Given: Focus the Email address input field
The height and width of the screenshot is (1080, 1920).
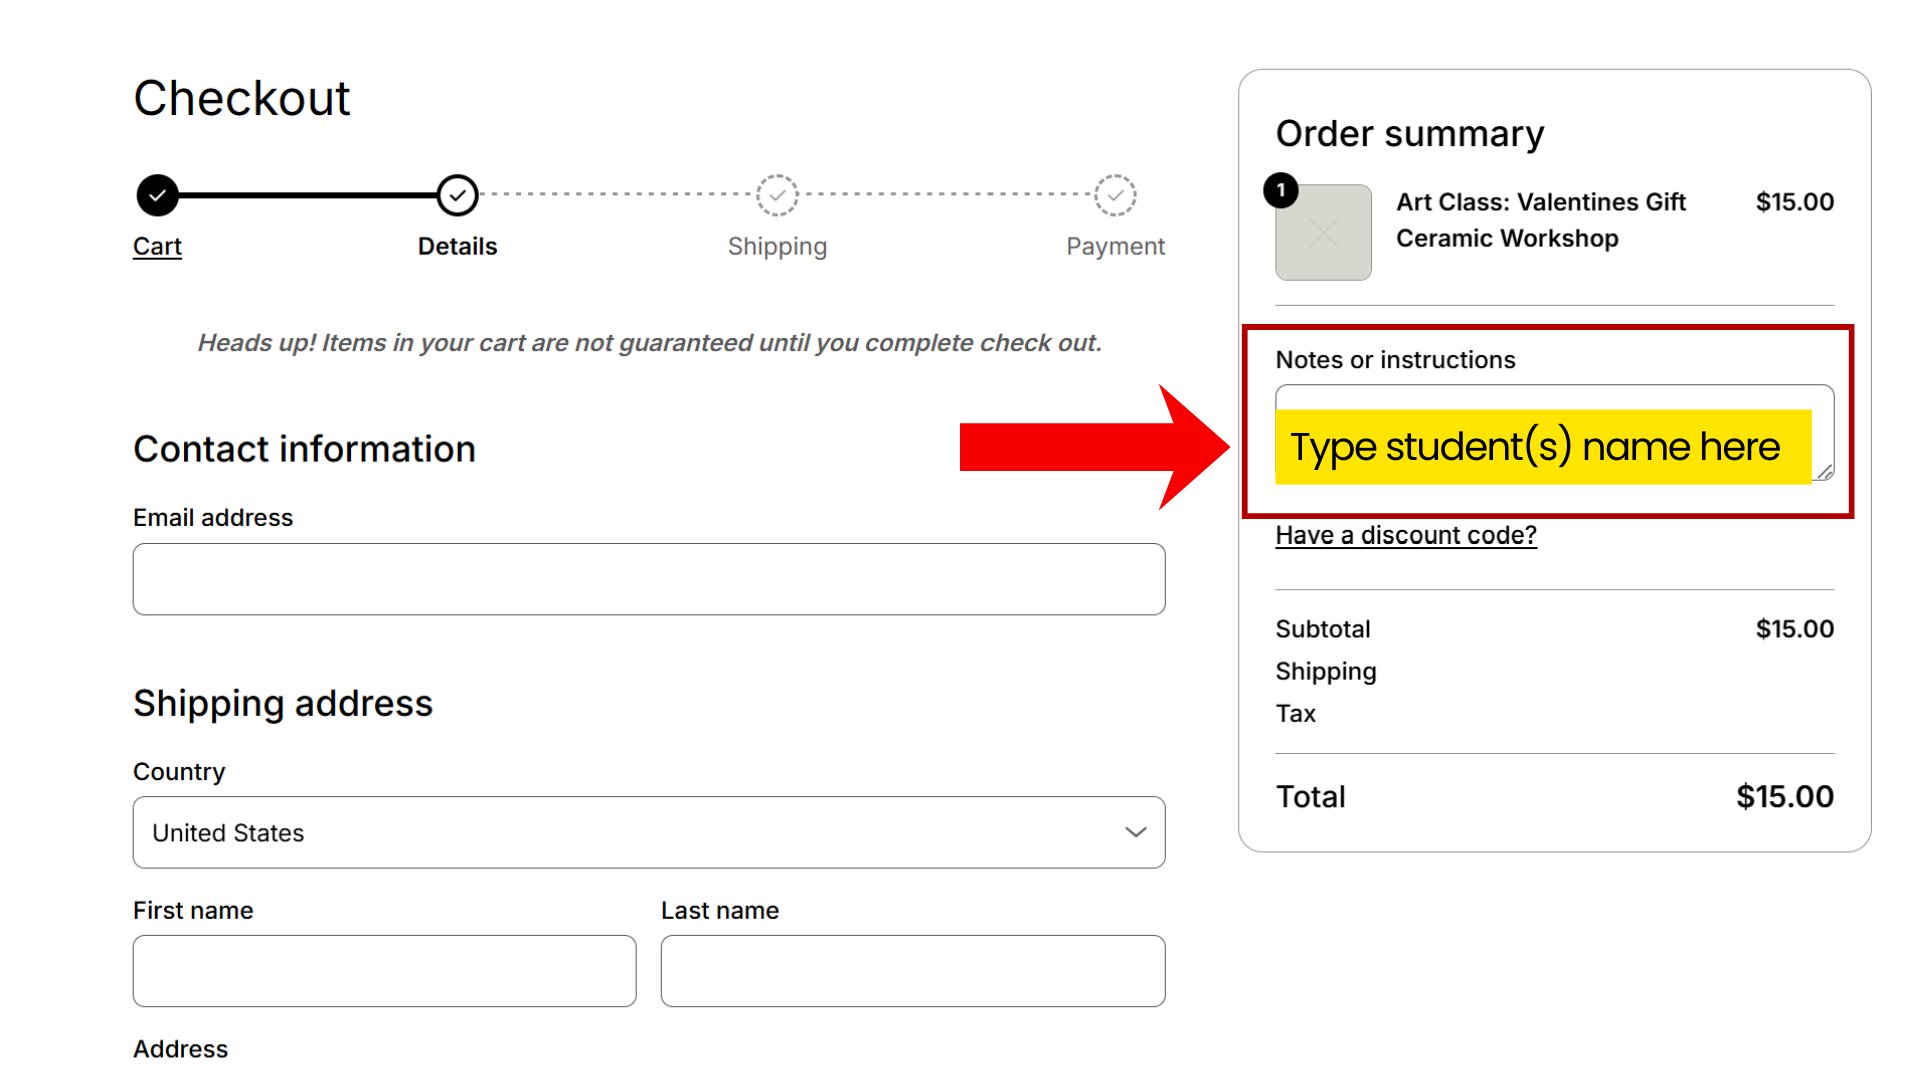Looking at the screenshot, I should pyautogui.click(x=648, y=579).
